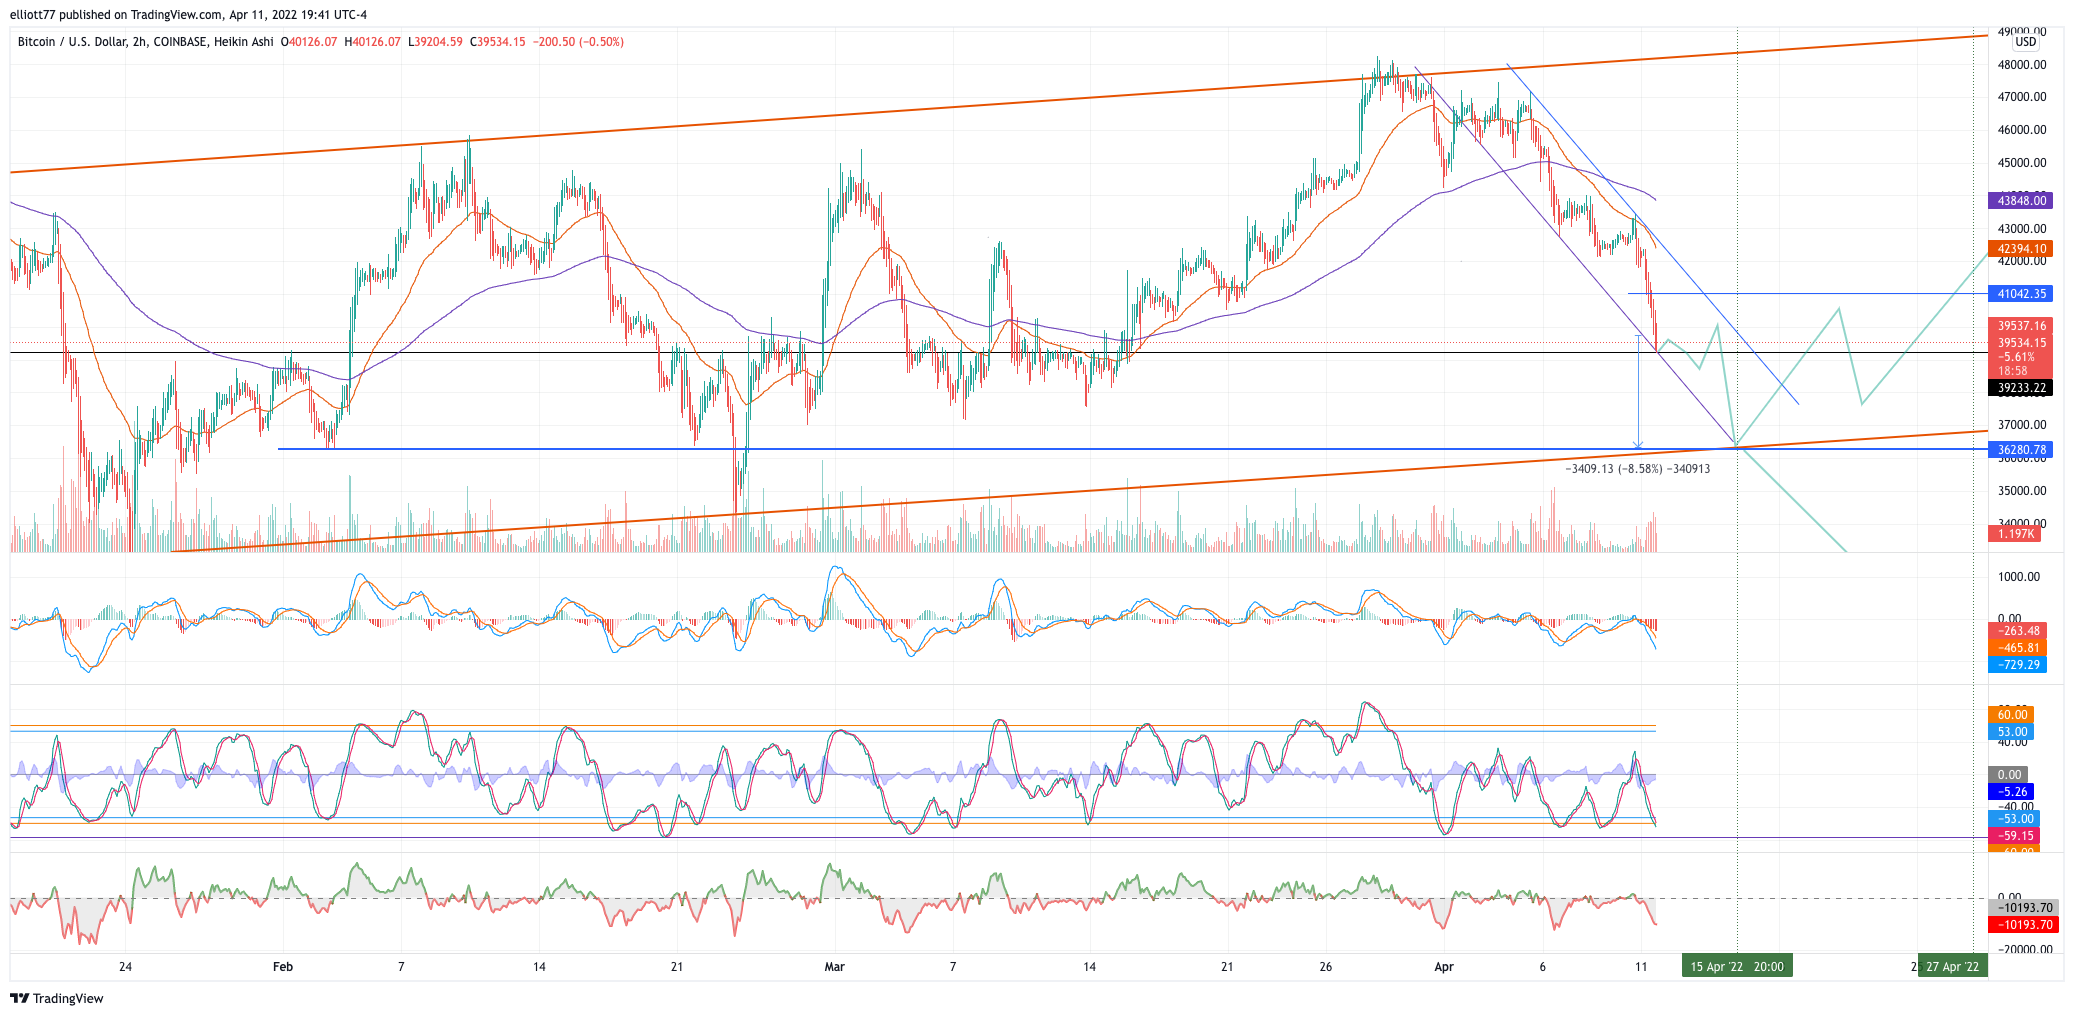
Task: Click the blue 41042.35 price label
Action: click(x=2020, y=294)
